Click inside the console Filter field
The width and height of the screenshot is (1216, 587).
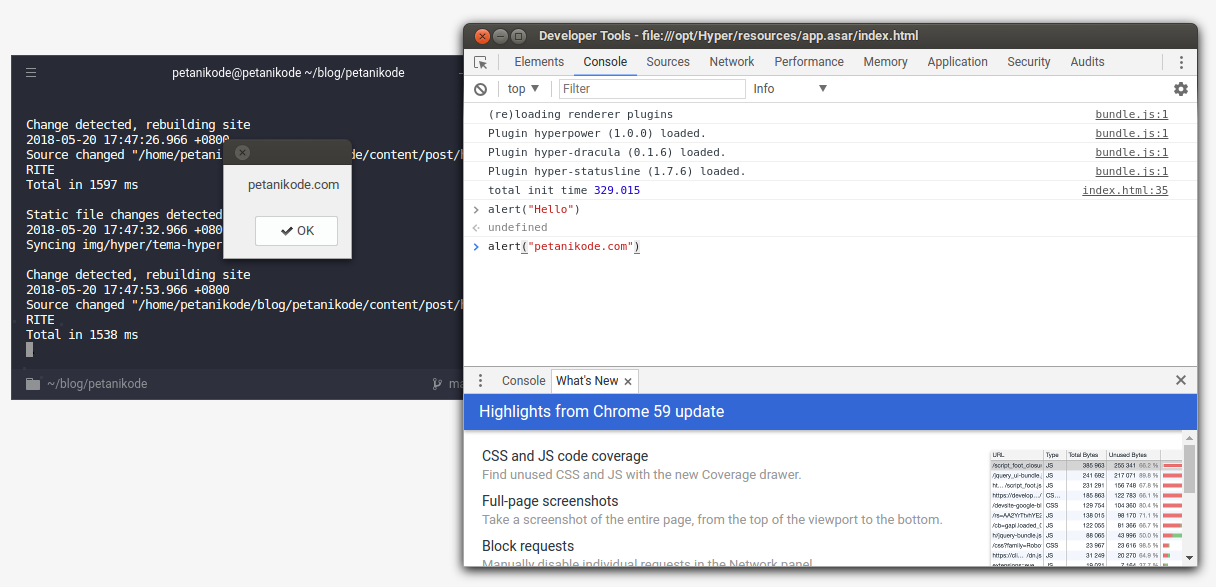650,89
